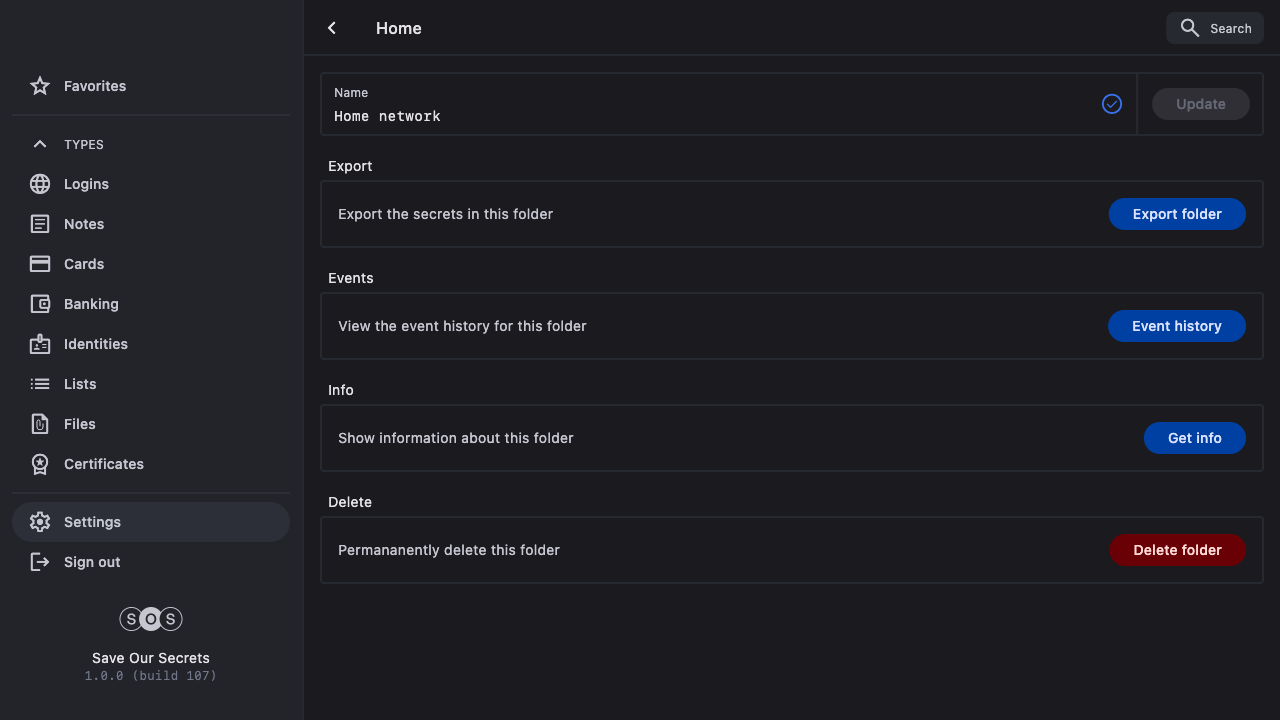The image size is (1280, 720).
Task: Click the folder Name input field
Action: 710,116
